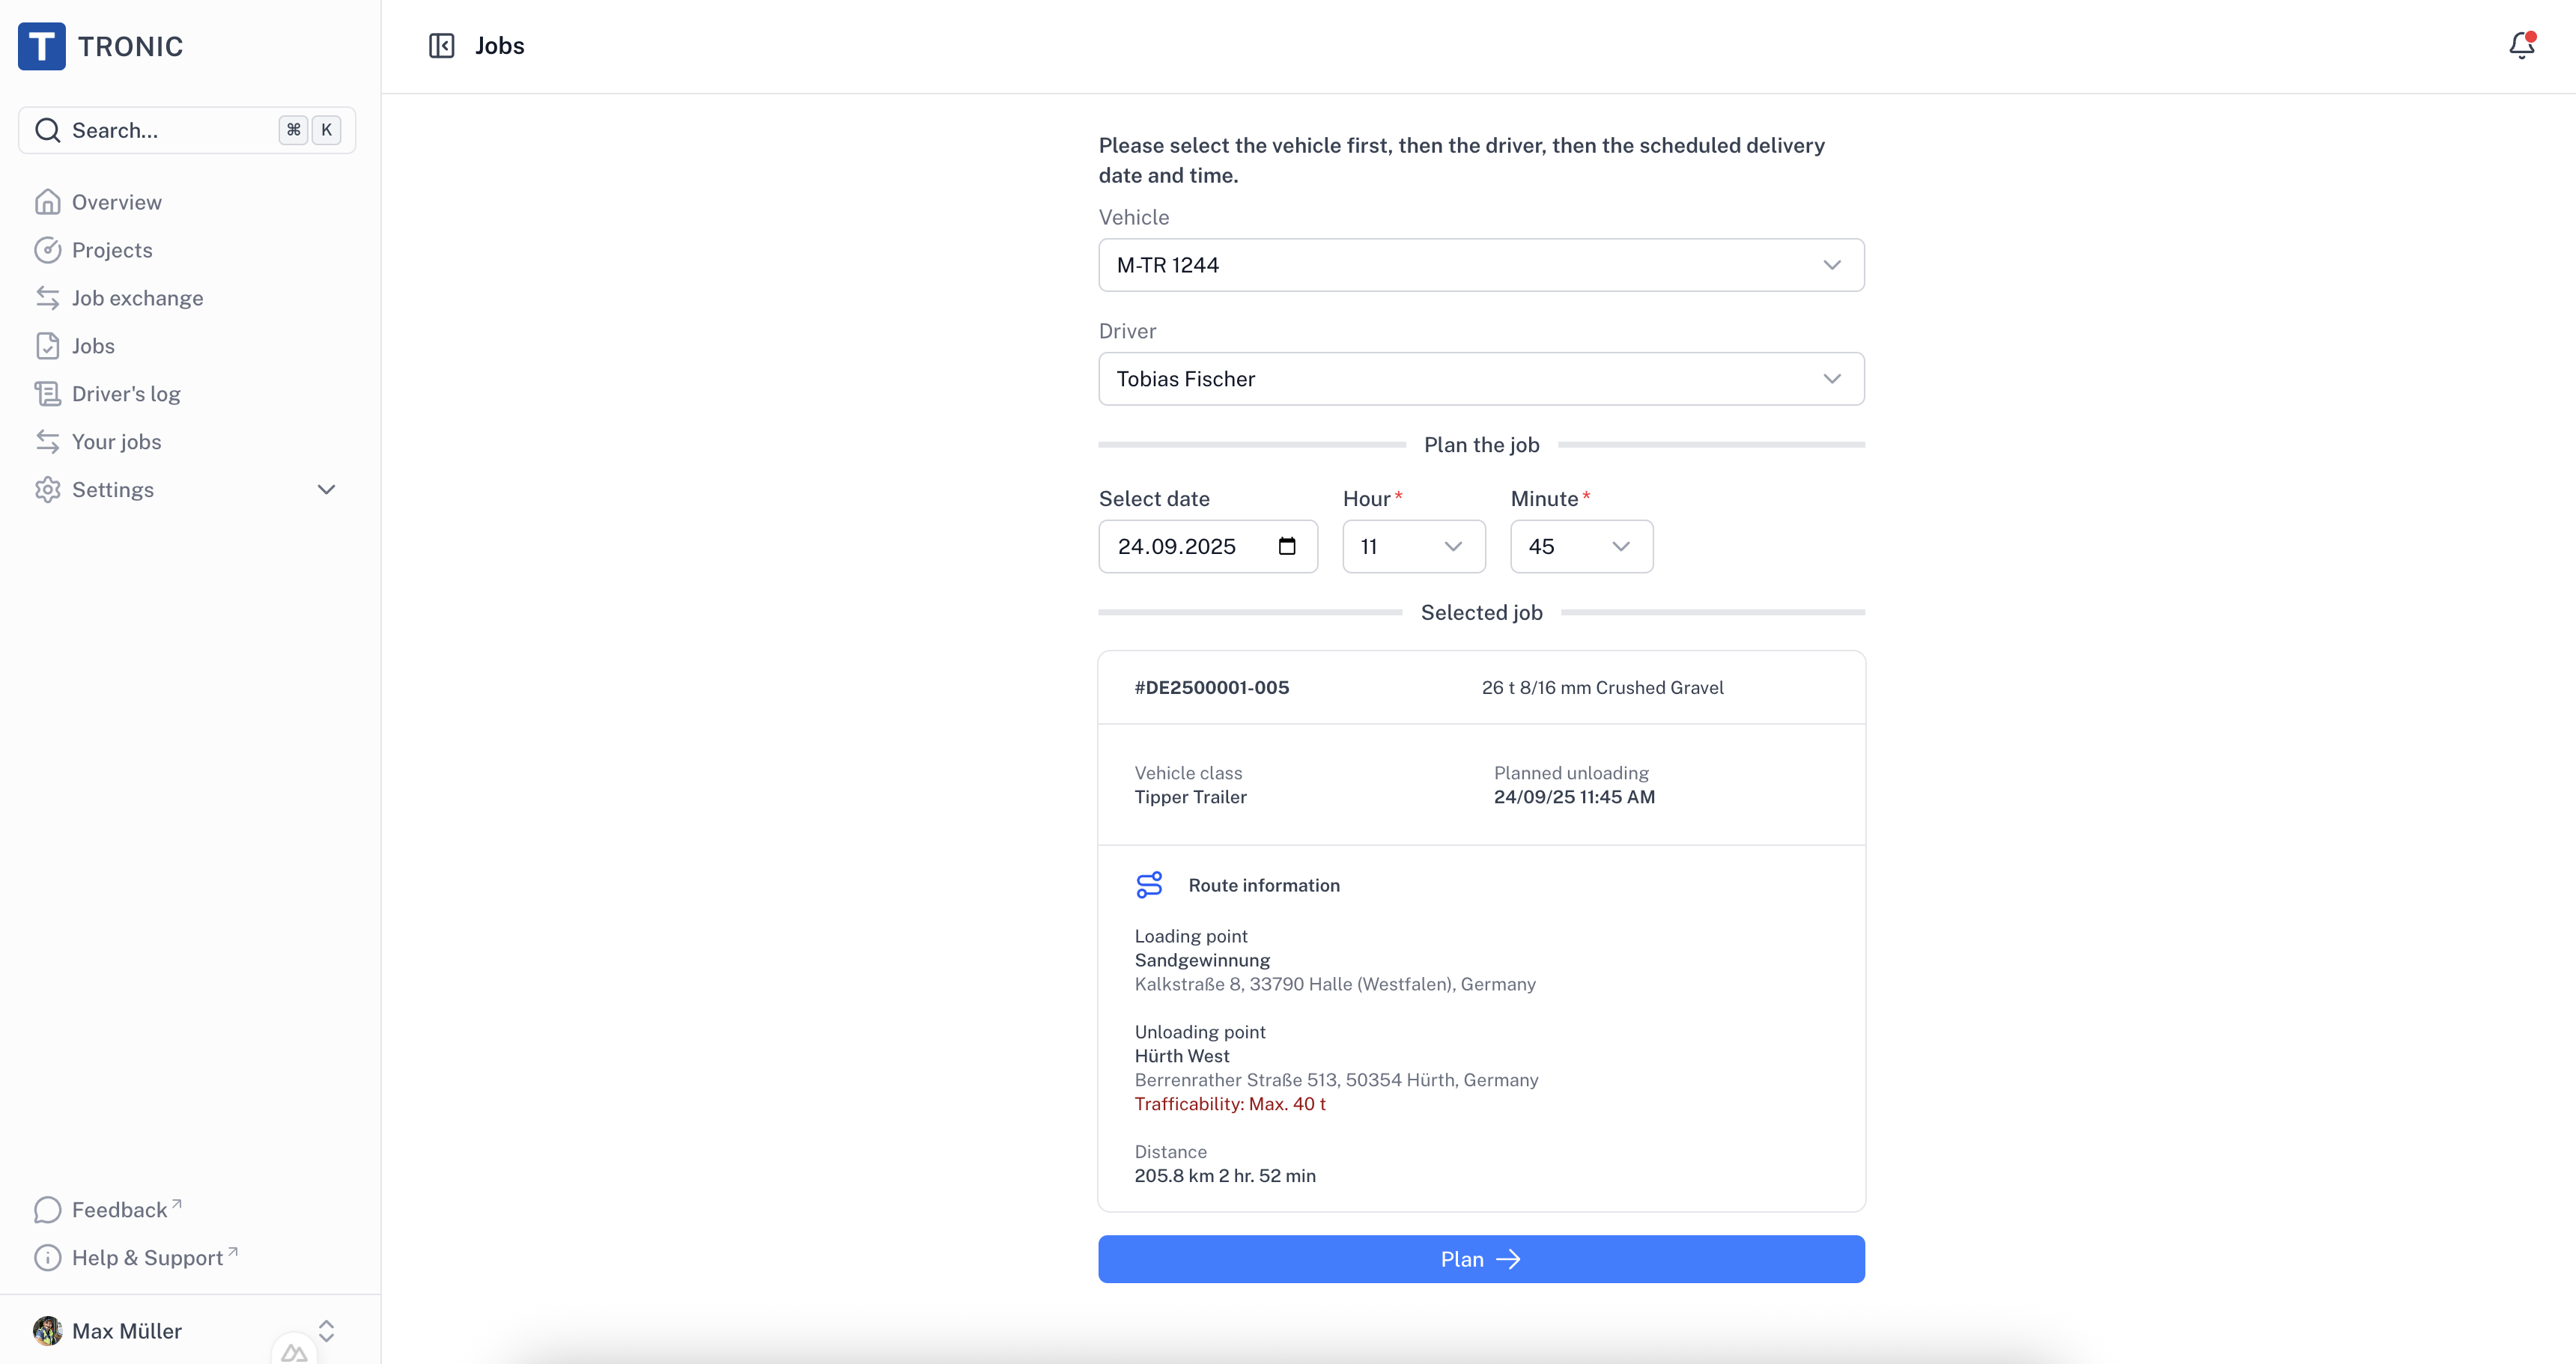Image resolution: width=2576 pixels, height=1364 pixels.
Task: Click the Route information icon
Action: click(1149, 884)
